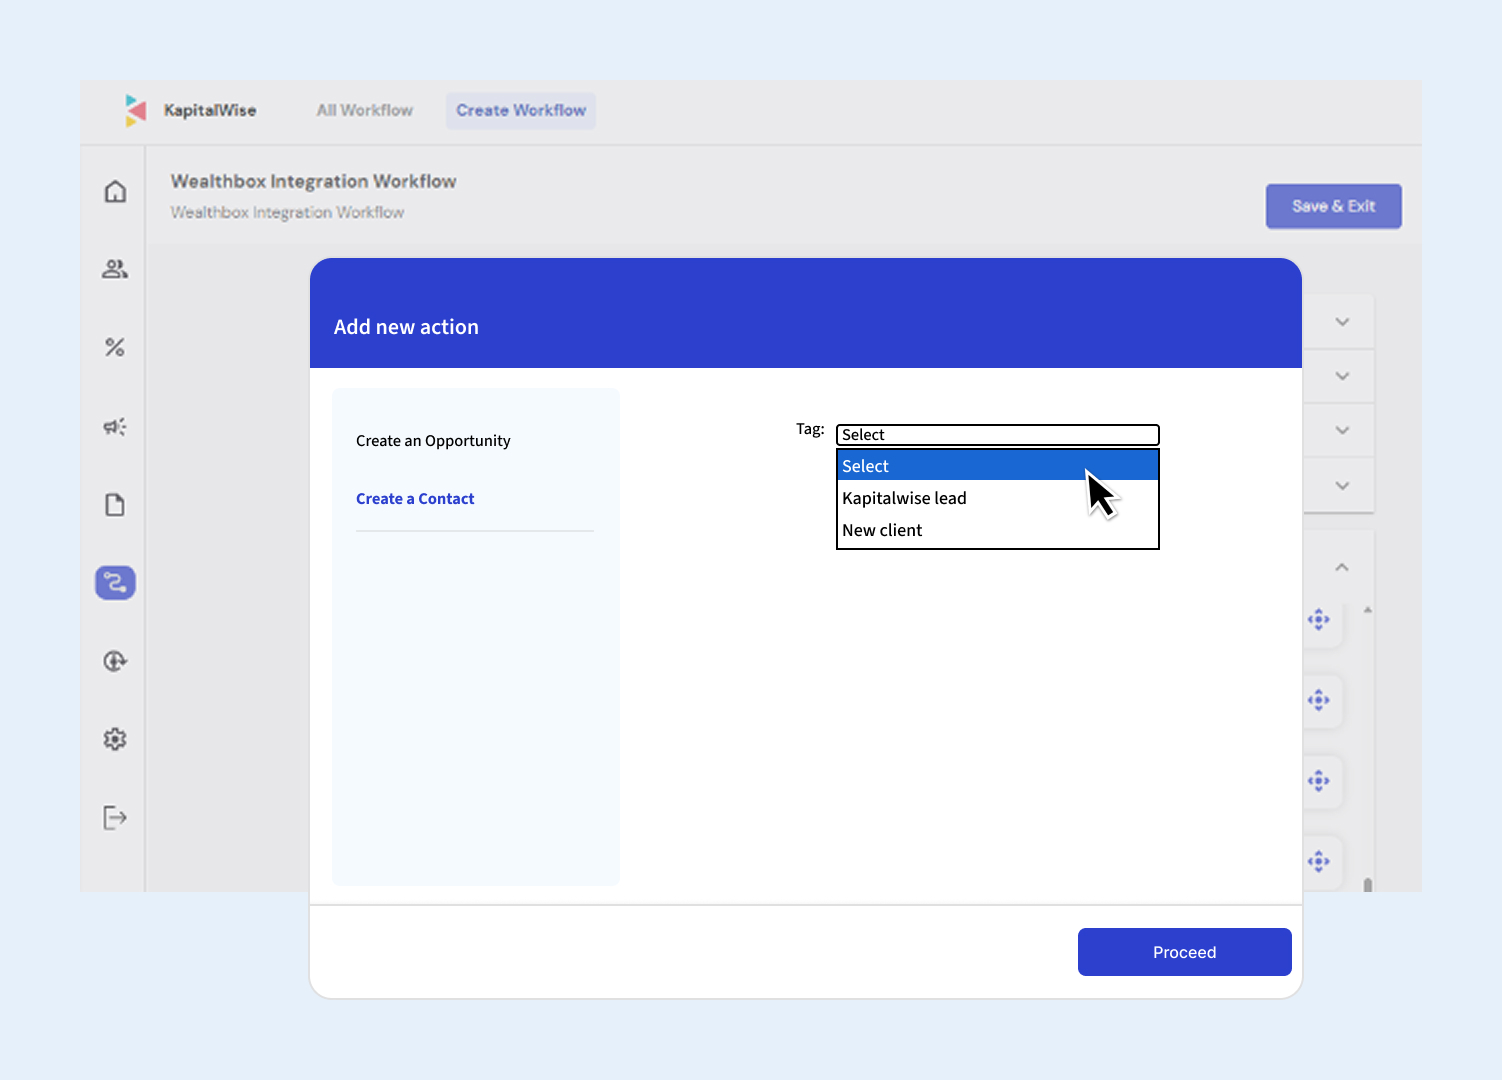The height and width of the screenshot is (1080, 1502).
Task: Open the megaphone campaigns icon
Action: point(115,427)
